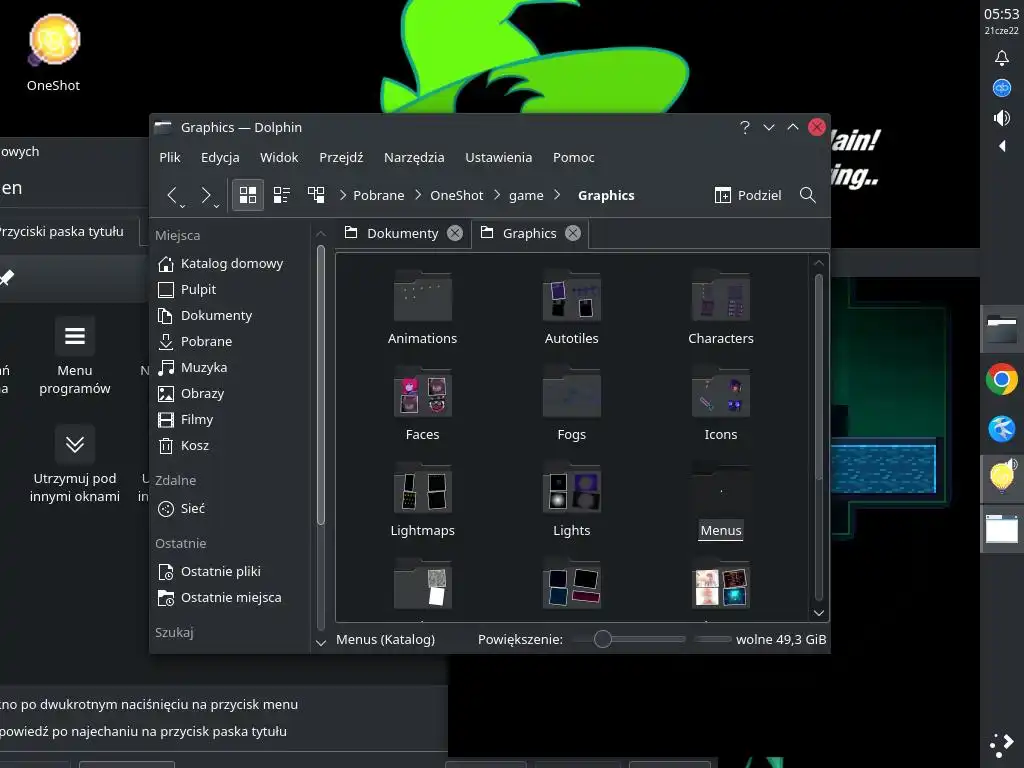Open Dokumenty in Places panel

(205, 315)
